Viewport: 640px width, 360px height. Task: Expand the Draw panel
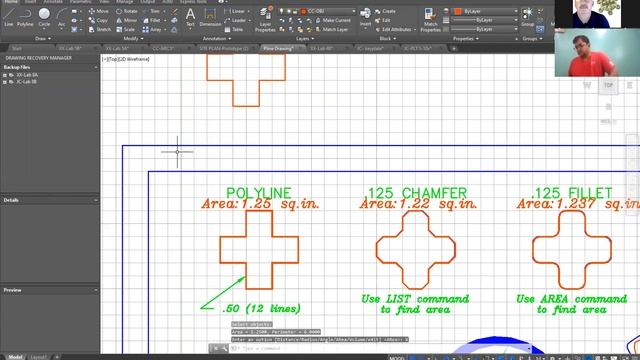(43, 38)
